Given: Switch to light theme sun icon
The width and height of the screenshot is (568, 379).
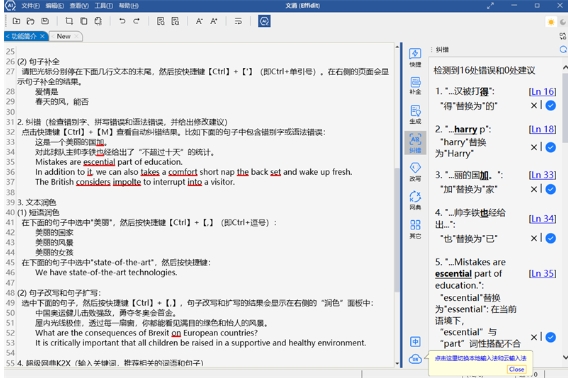Looking at the screenshot, I should (551, 22).
